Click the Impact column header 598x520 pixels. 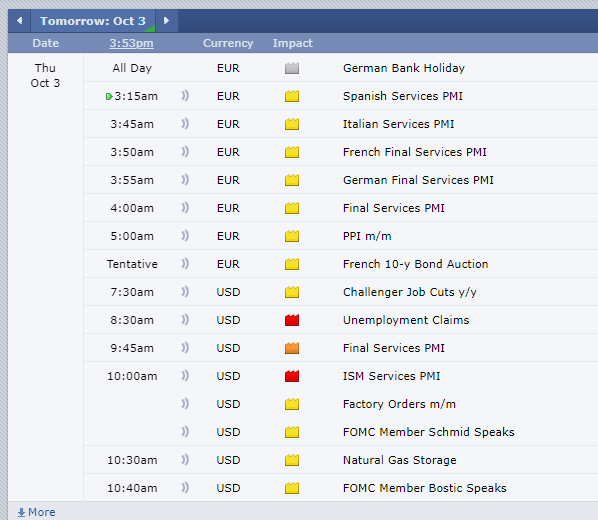pos(293,43)
